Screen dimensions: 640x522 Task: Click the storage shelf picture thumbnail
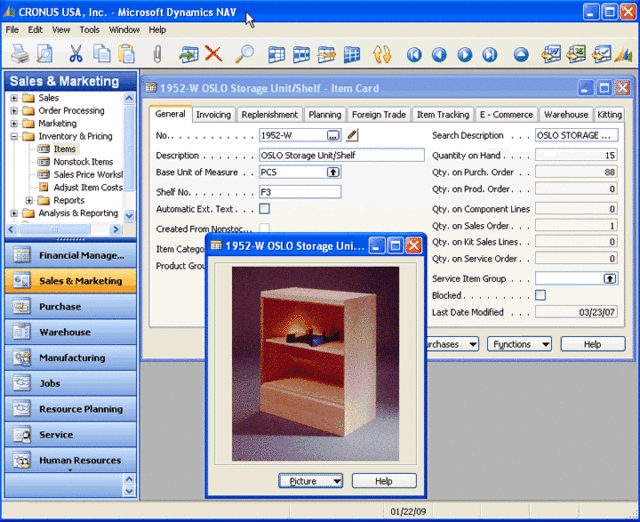315,364
